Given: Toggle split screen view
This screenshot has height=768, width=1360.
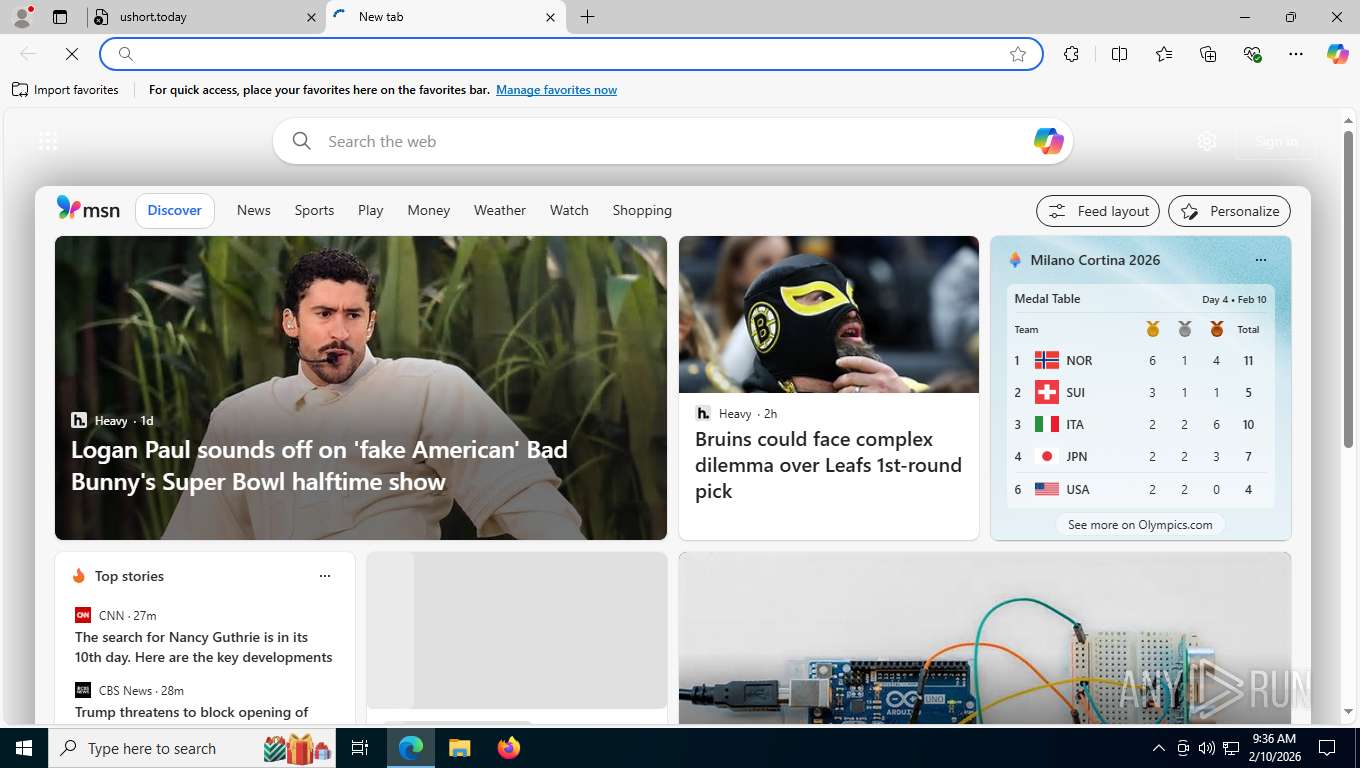Looking at the screenshot, I should tap(1120, 54).
